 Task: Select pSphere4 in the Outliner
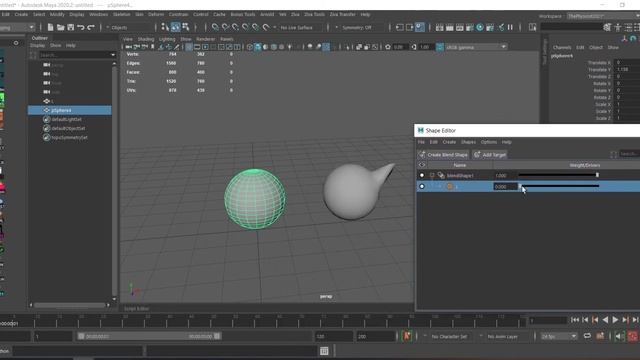point(70,110)
